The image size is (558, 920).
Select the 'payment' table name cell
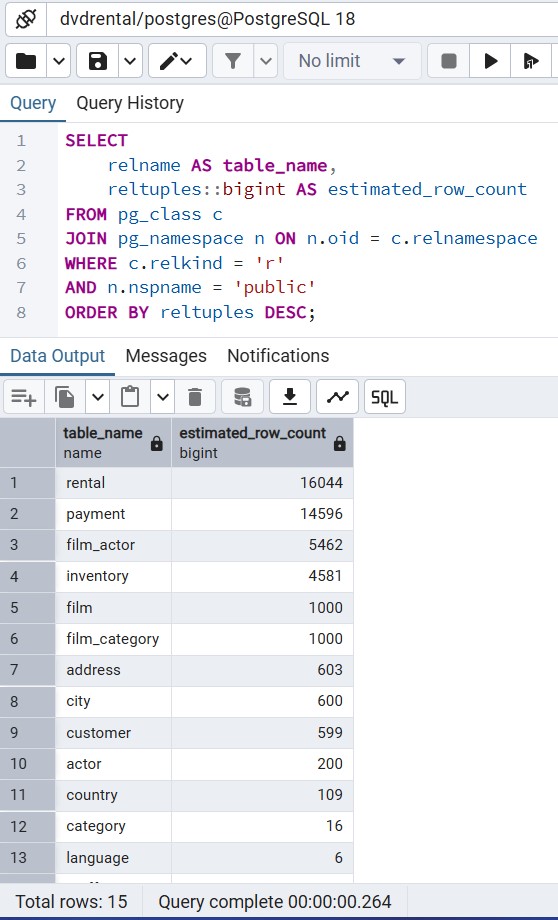coord(113,514)
